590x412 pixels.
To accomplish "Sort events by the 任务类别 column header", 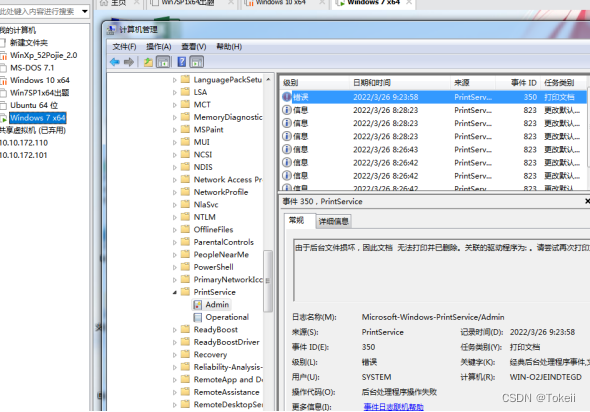I will point(563,83).
